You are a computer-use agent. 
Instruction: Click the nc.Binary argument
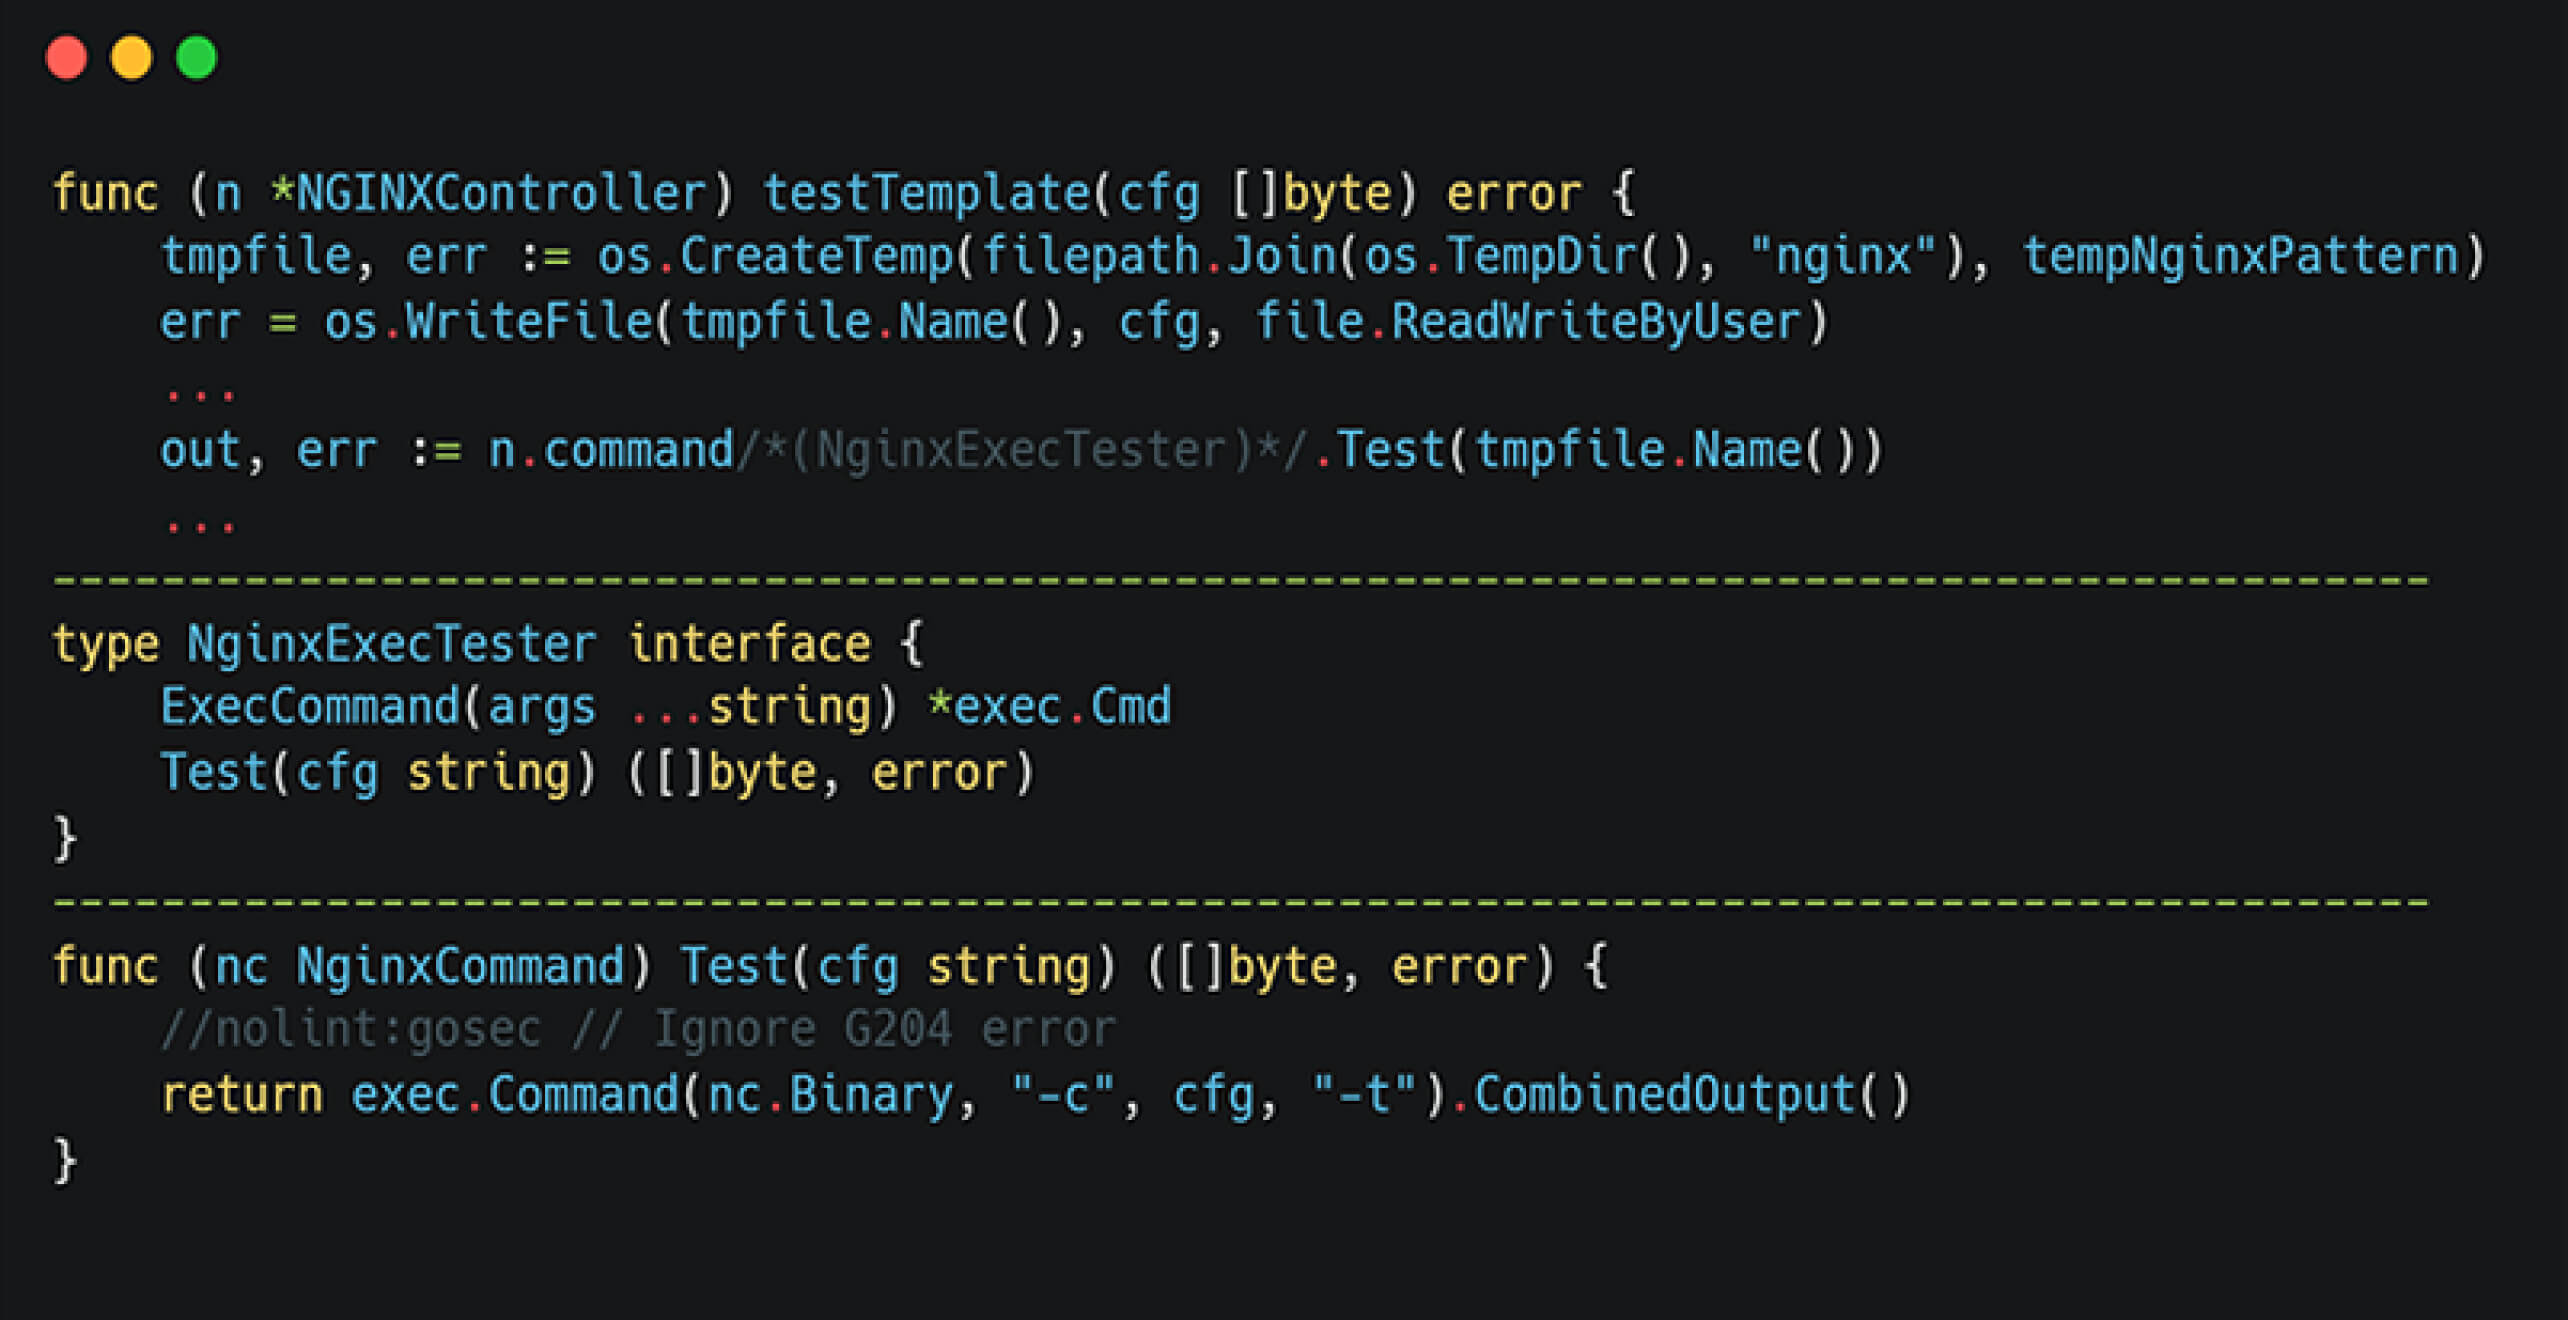(x=830, y=1095)
